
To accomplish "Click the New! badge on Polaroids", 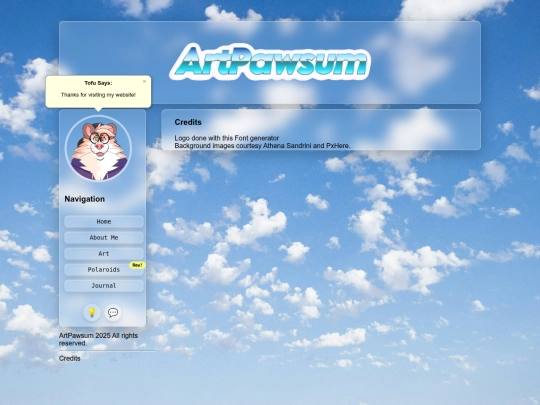I will 137,265.
